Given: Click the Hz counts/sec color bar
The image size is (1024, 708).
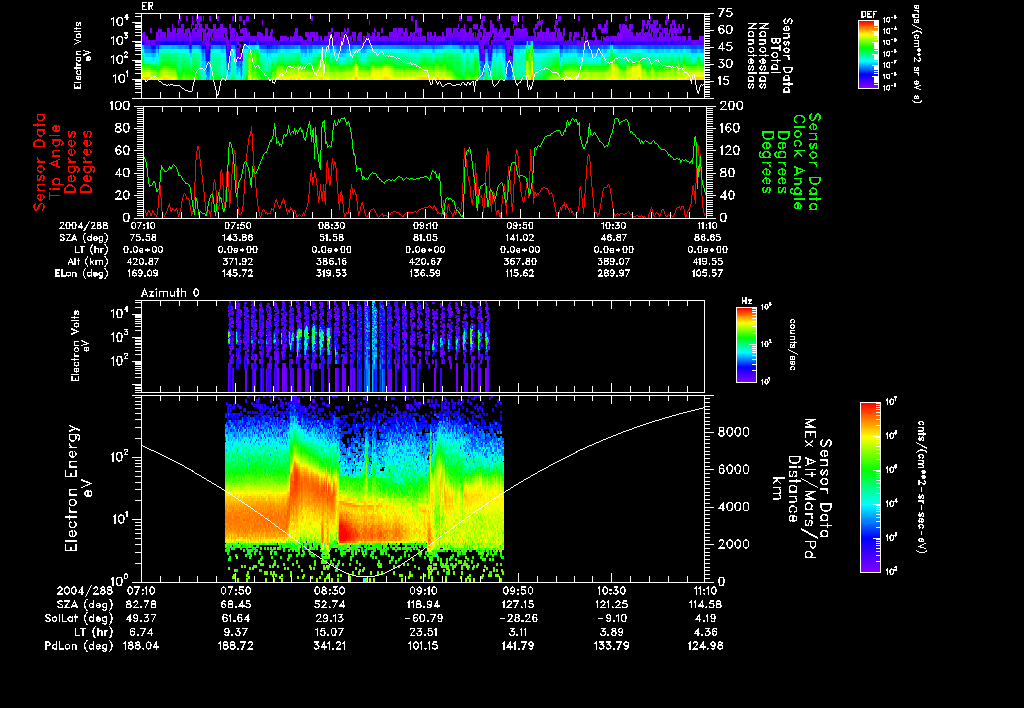Looking at the screenshot, I should [x=746, y=345].
